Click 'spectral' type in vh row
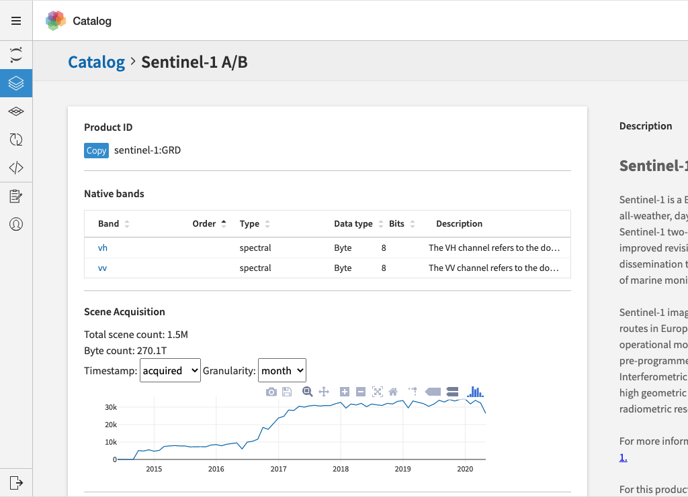 pos(255,248)
